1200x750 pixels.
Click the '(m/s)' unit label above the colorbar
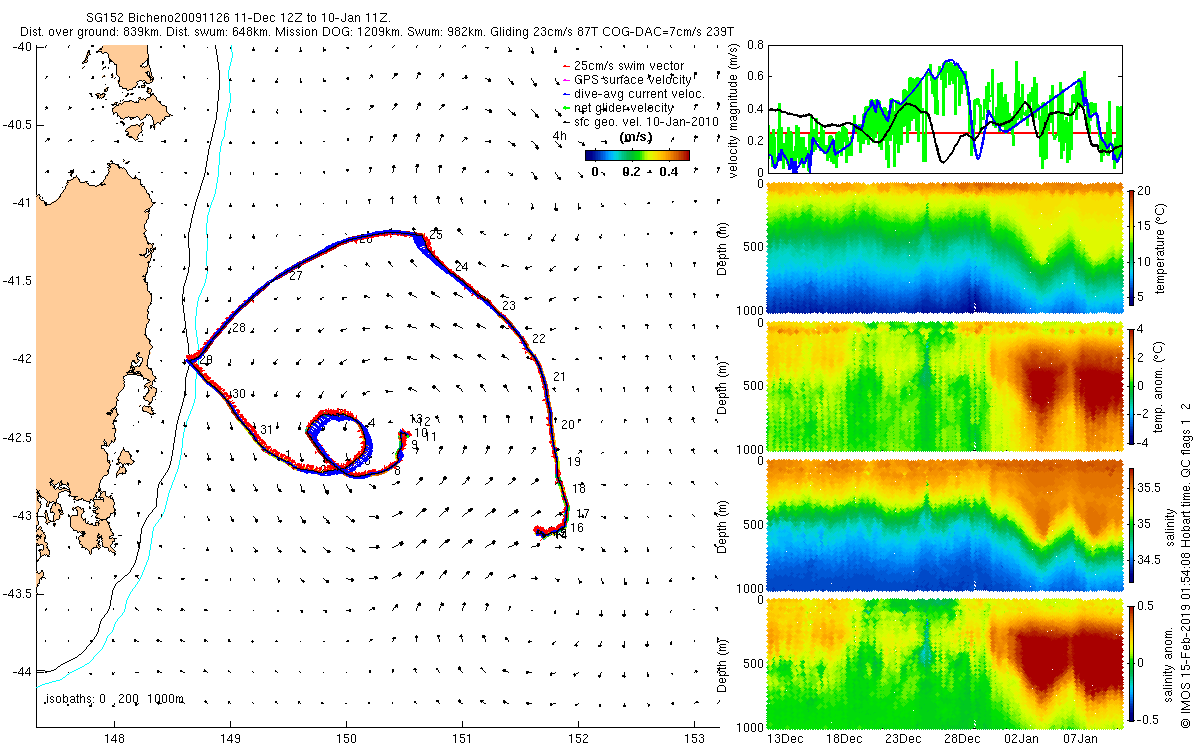point(637,136)
